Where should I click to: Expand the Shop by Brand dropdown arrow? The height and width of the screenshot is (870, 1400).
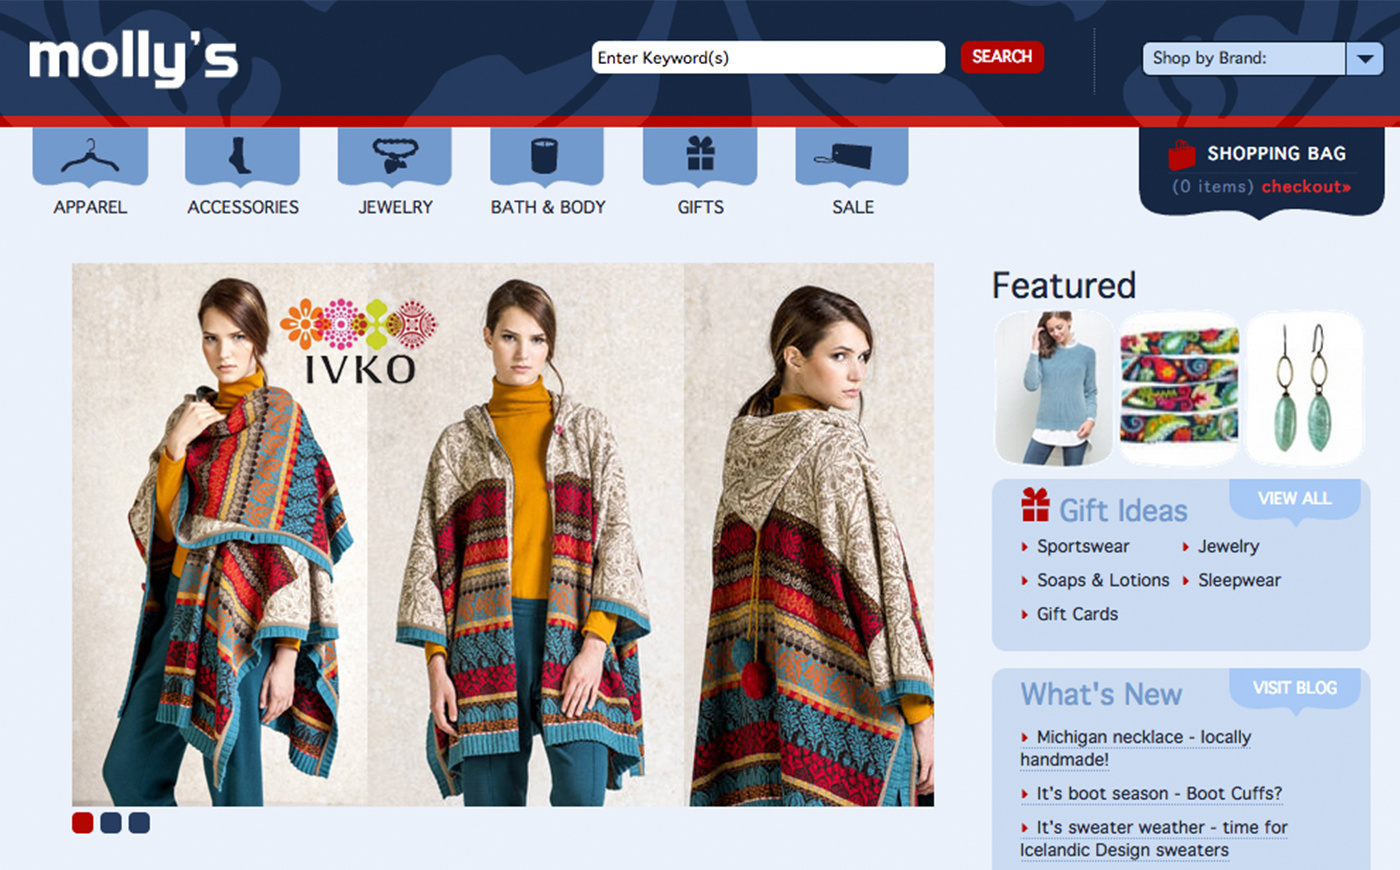[x=1365, y=59]
